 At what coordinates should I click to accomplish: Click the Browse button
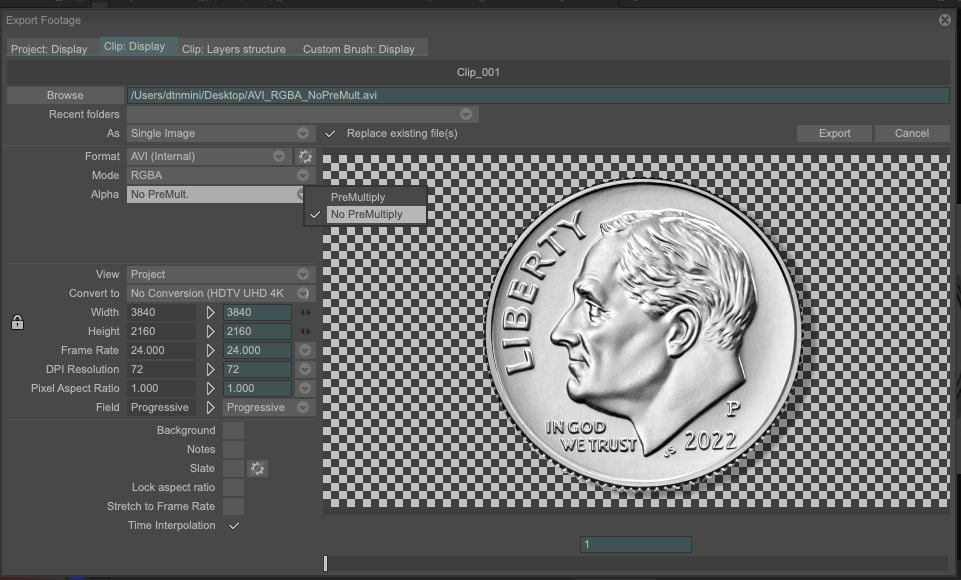pos(65,95)
